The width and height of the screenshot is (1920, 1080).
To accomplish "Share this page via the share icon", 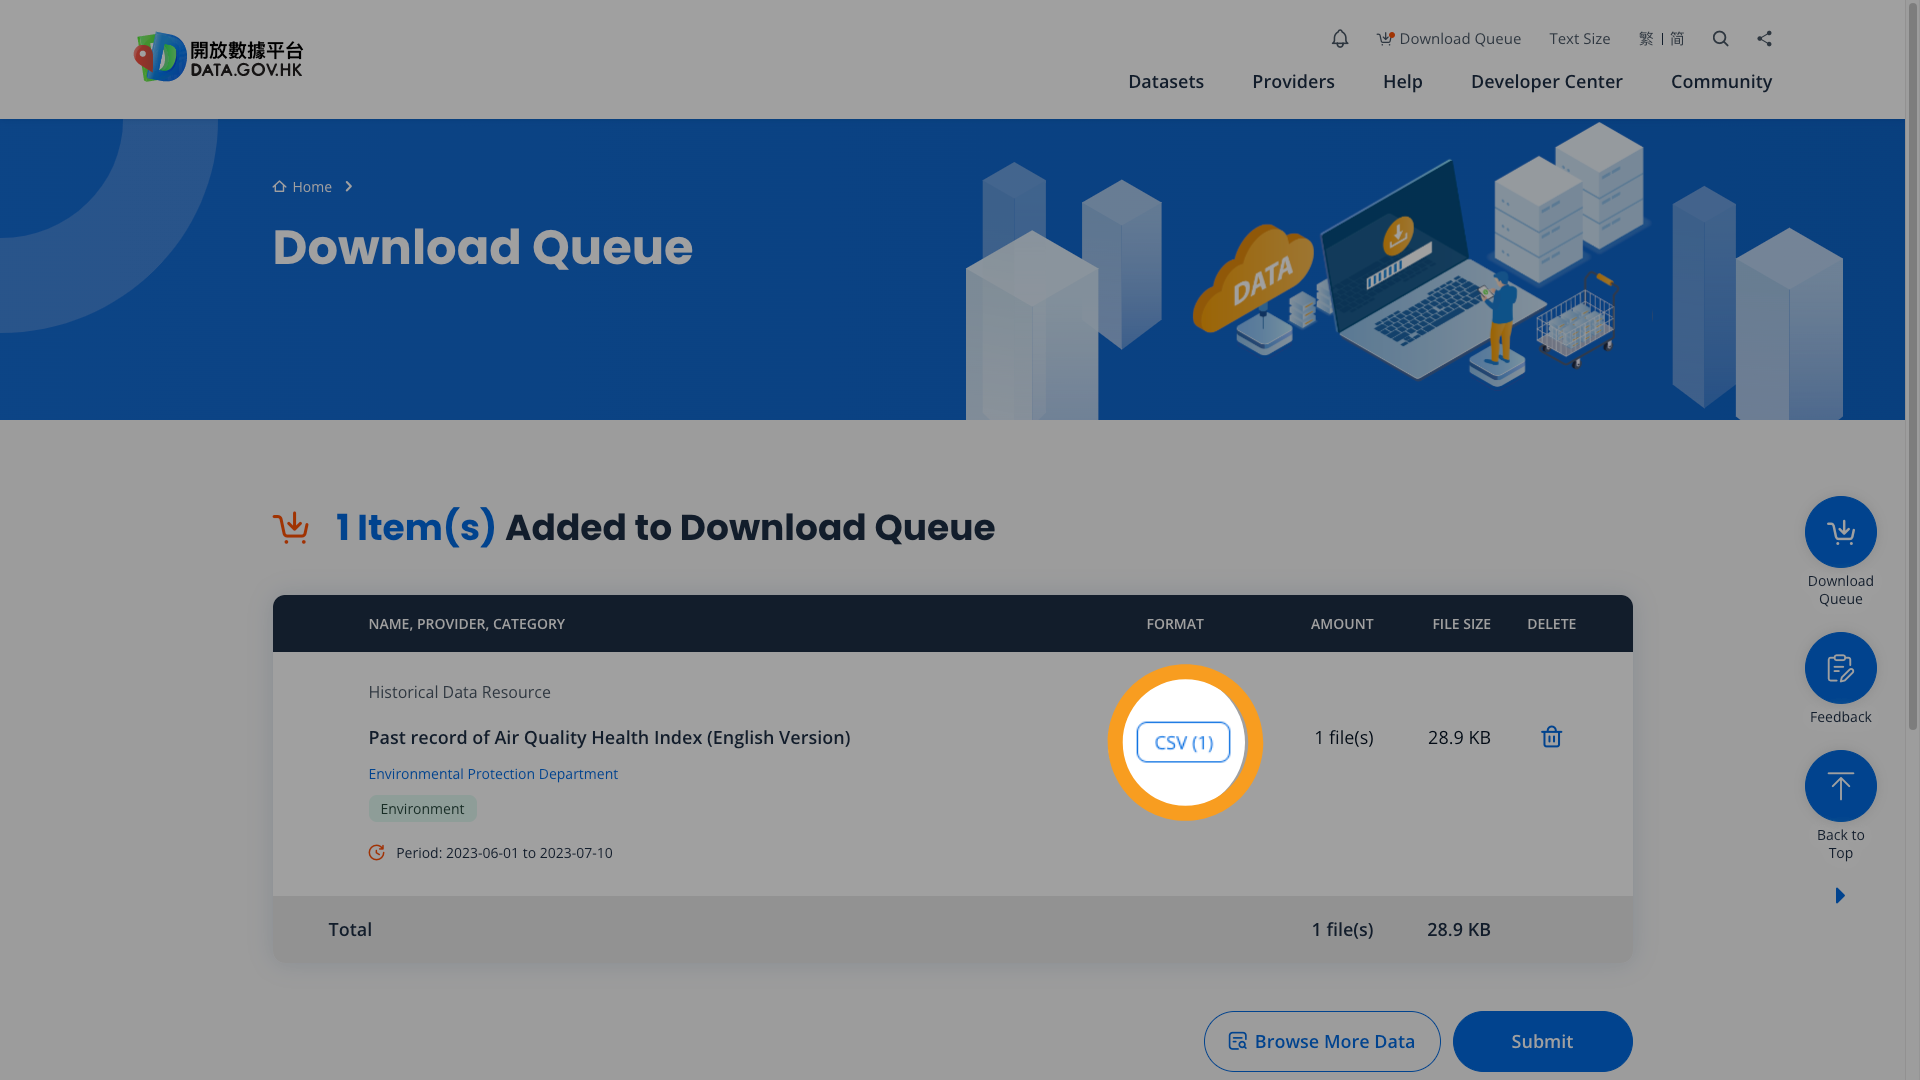I will tap(1764, 38).
